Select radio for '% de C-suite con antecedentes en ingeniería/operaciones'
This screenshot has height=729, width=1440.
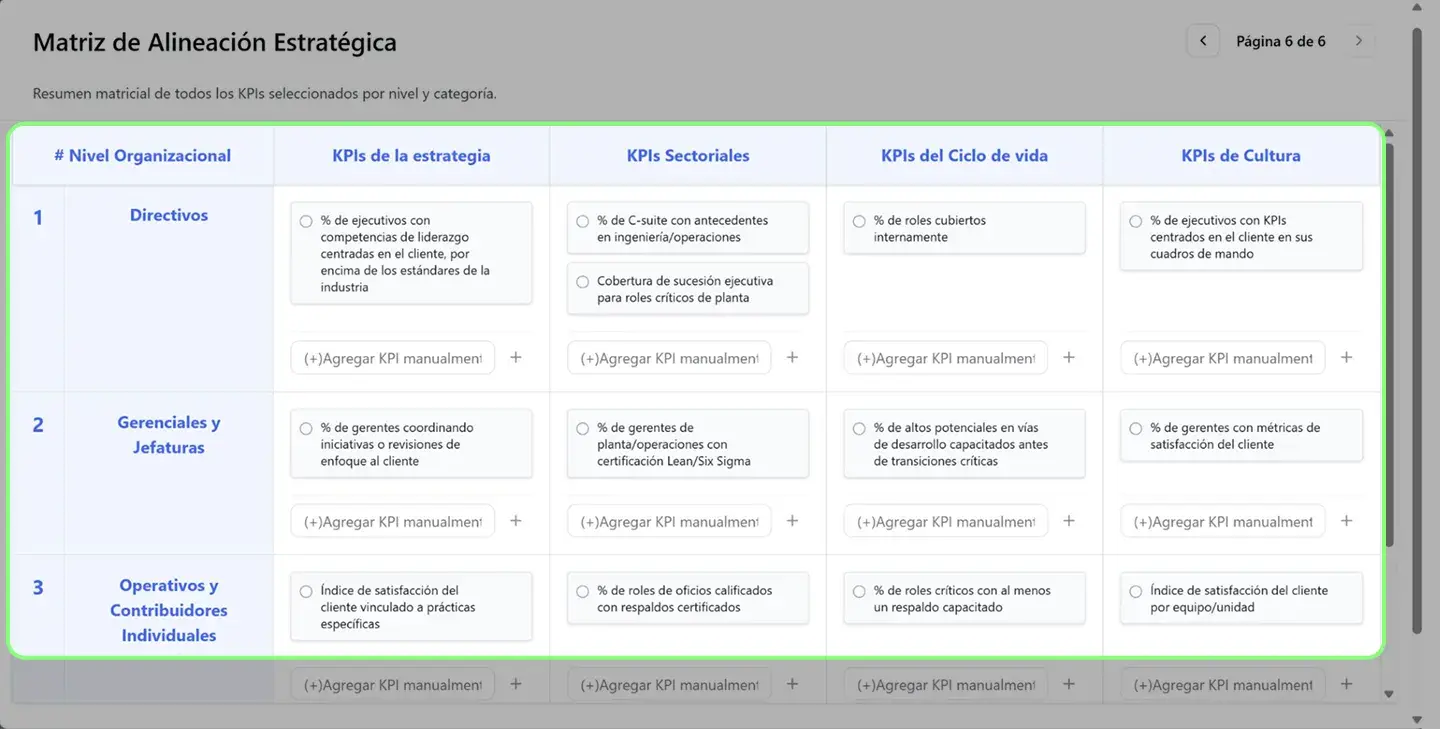pyautogui.click(x=583, y=221)
